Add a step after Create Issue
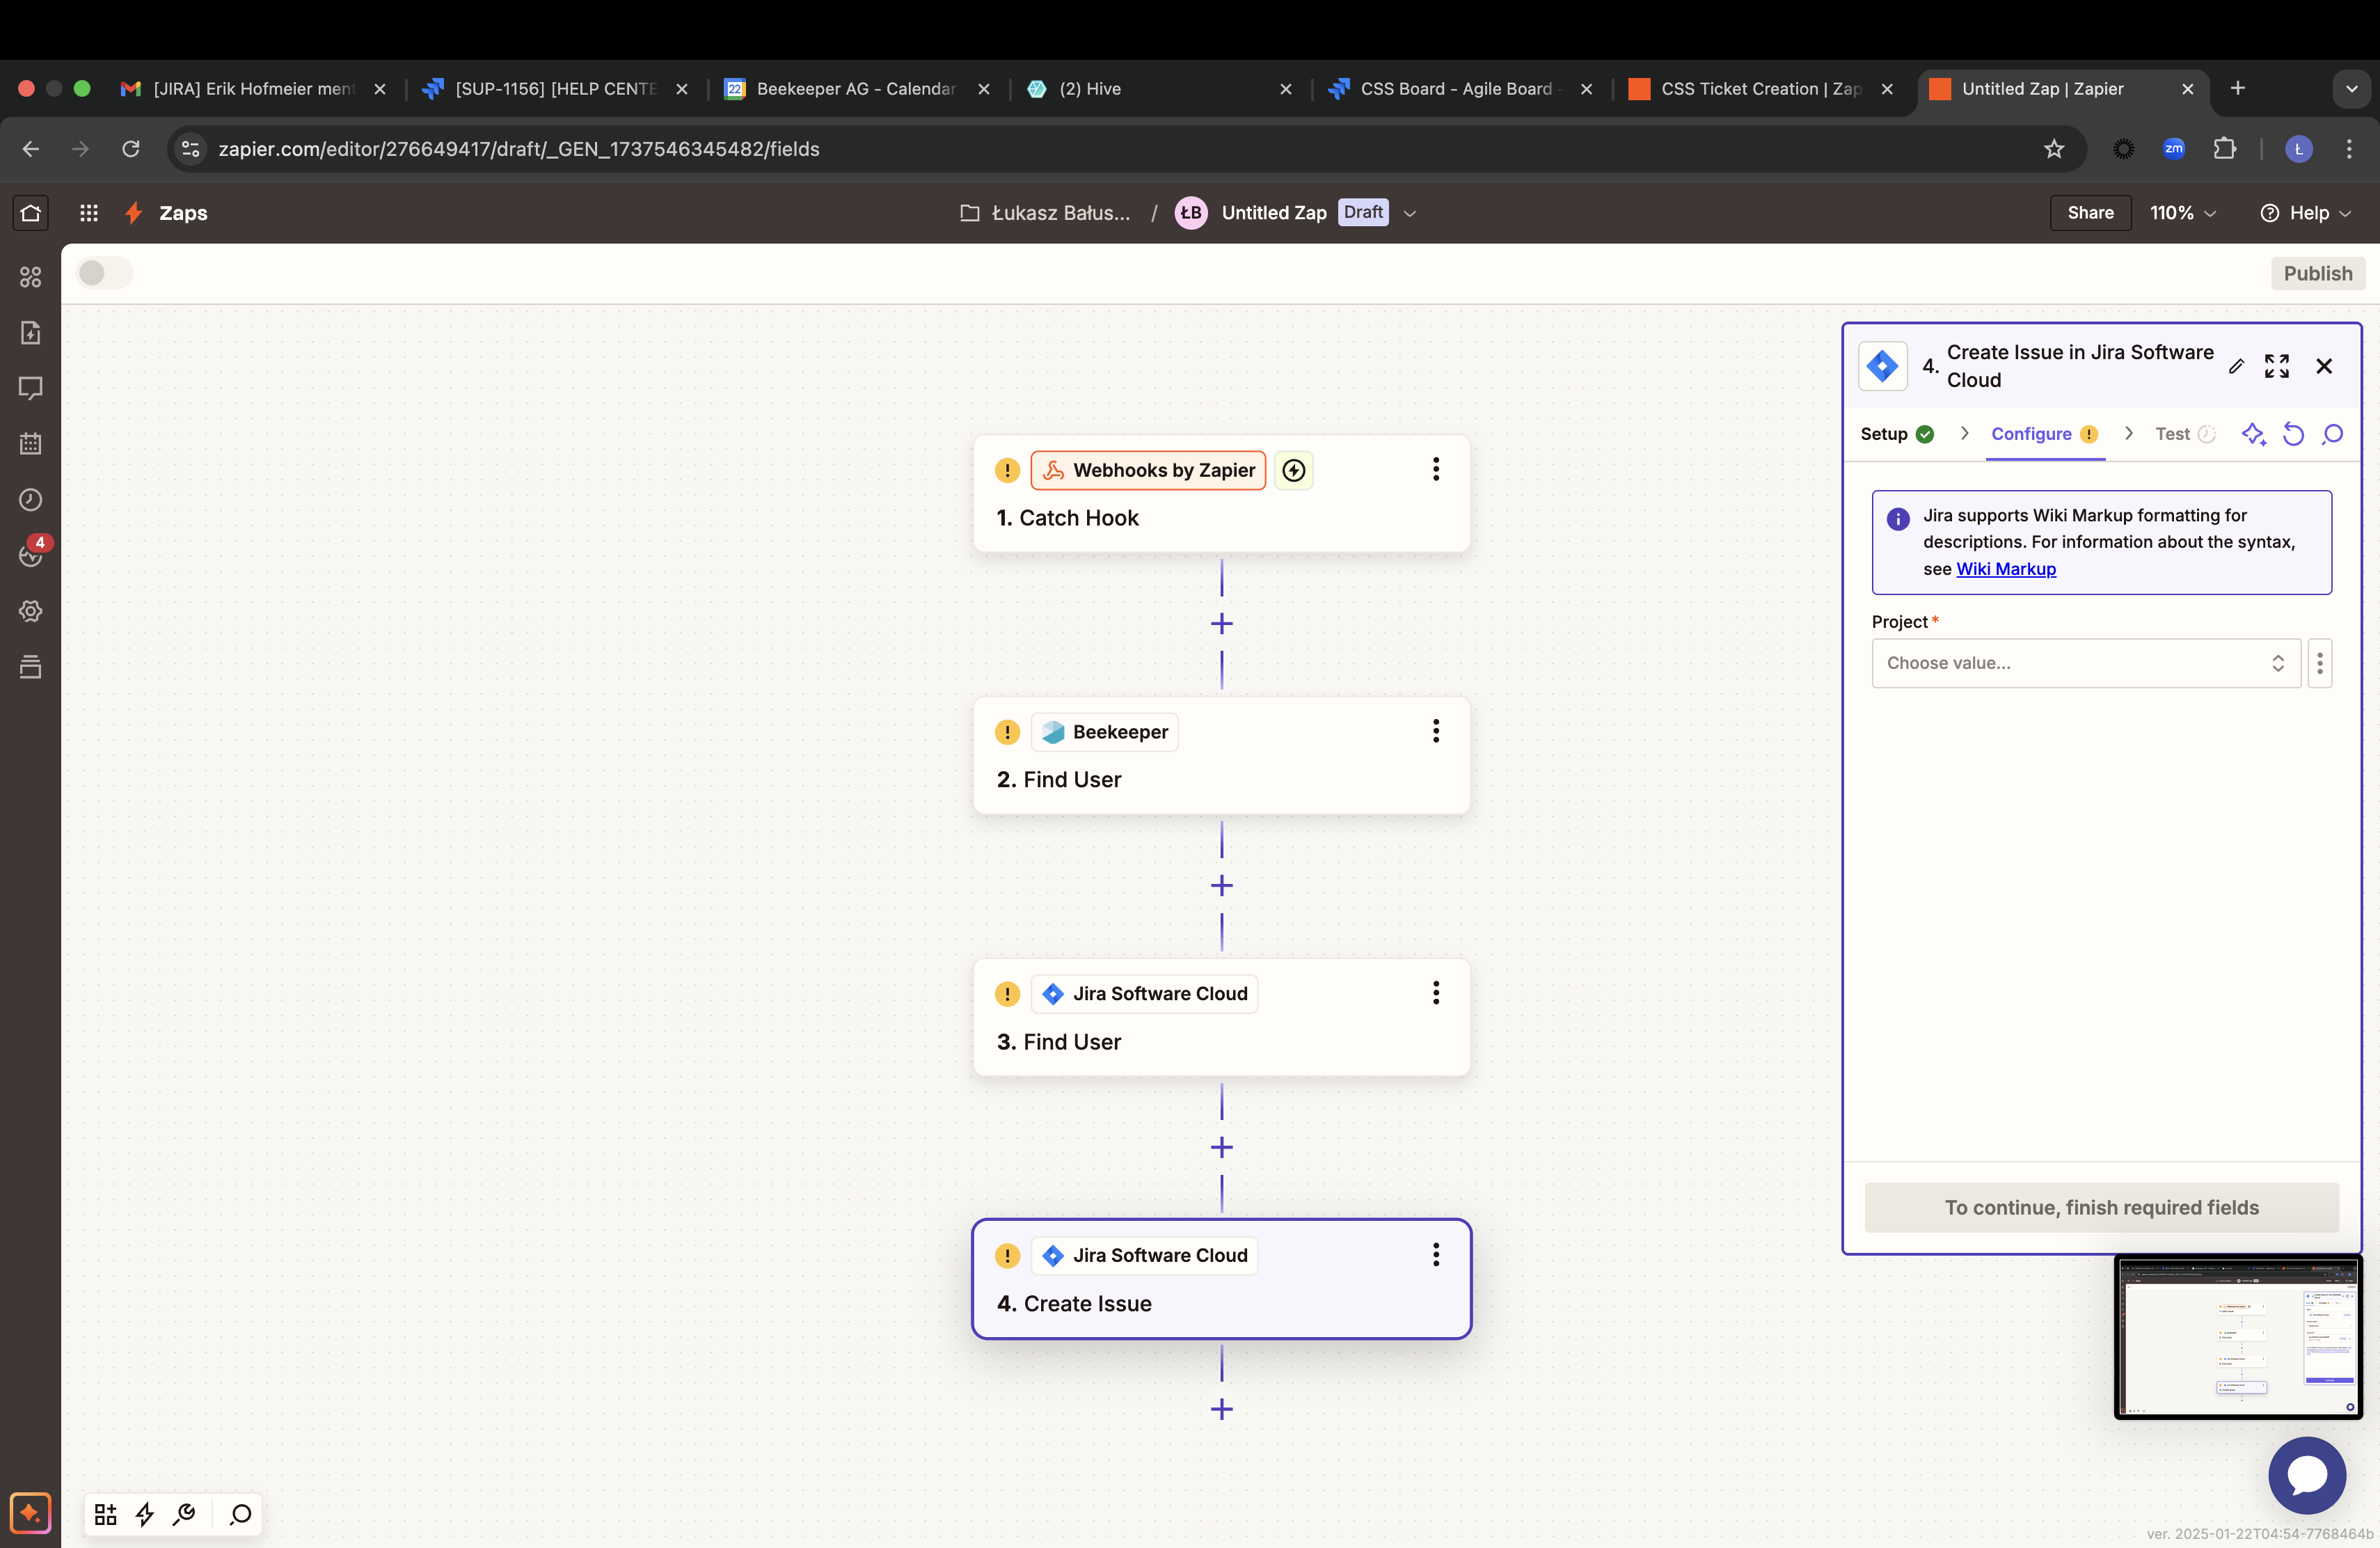2380x1548 pixels. [x=1221, y=1410]
